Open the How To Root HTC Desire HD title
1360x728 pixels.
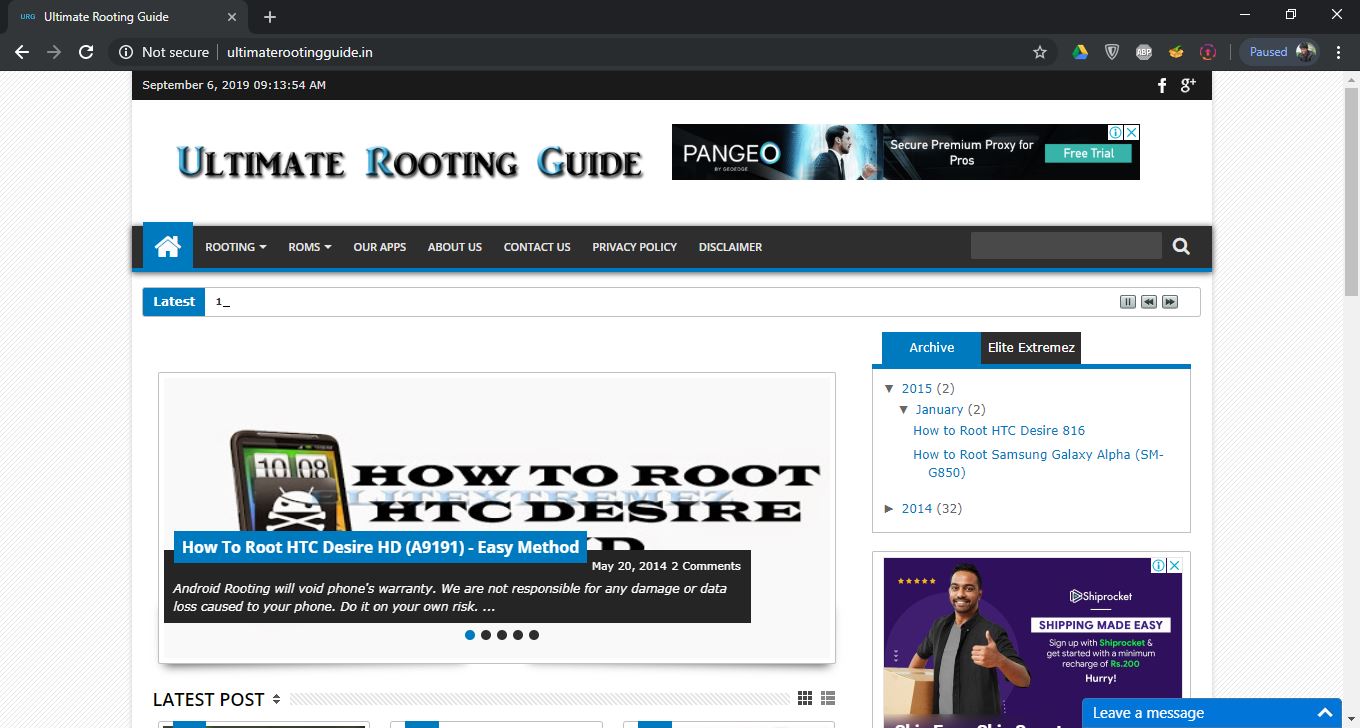(x=380, y=547)
